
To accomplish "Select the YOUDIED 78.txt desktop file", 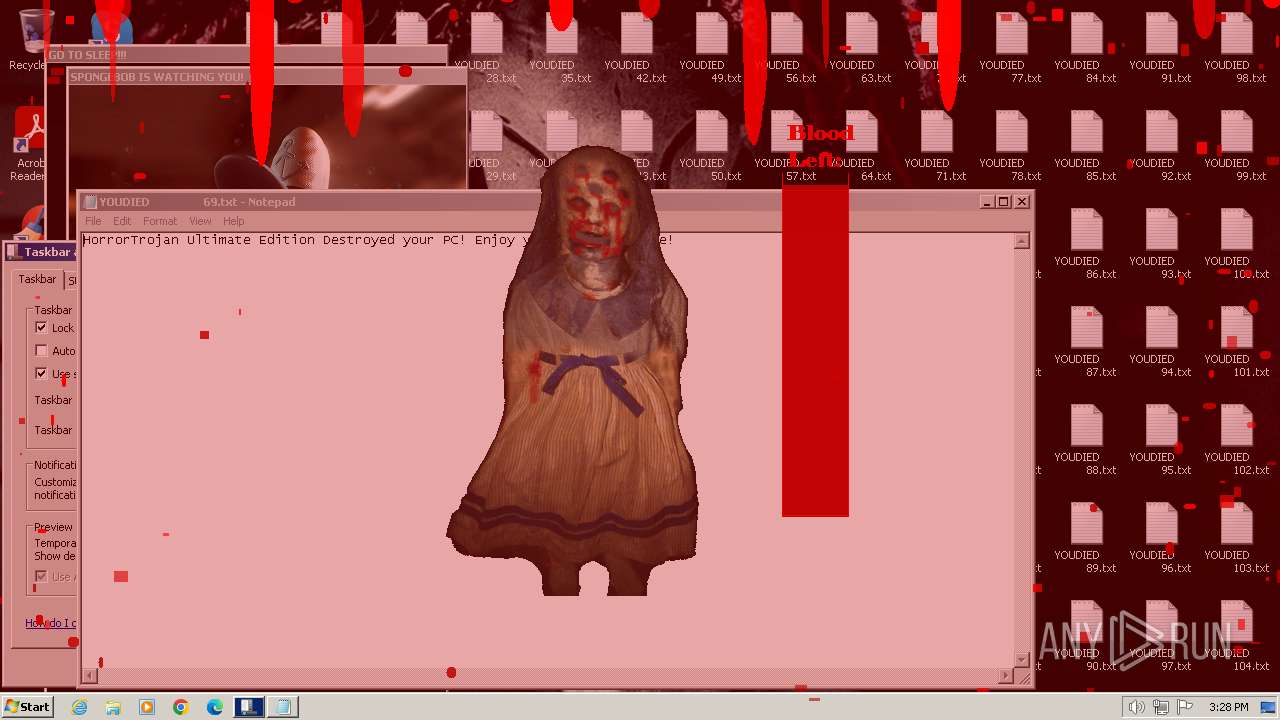I will (x=1011, y=146).
